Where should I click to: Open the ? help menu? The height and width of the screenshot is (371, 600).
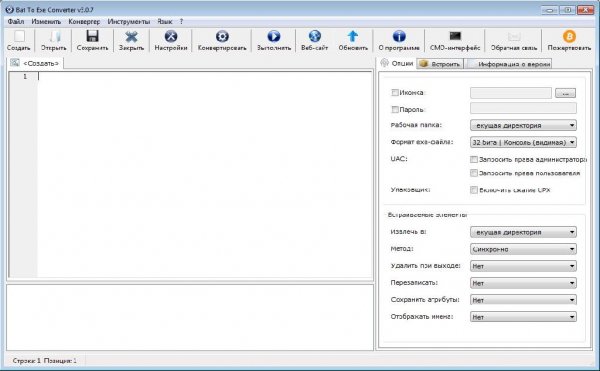(181, 22)
